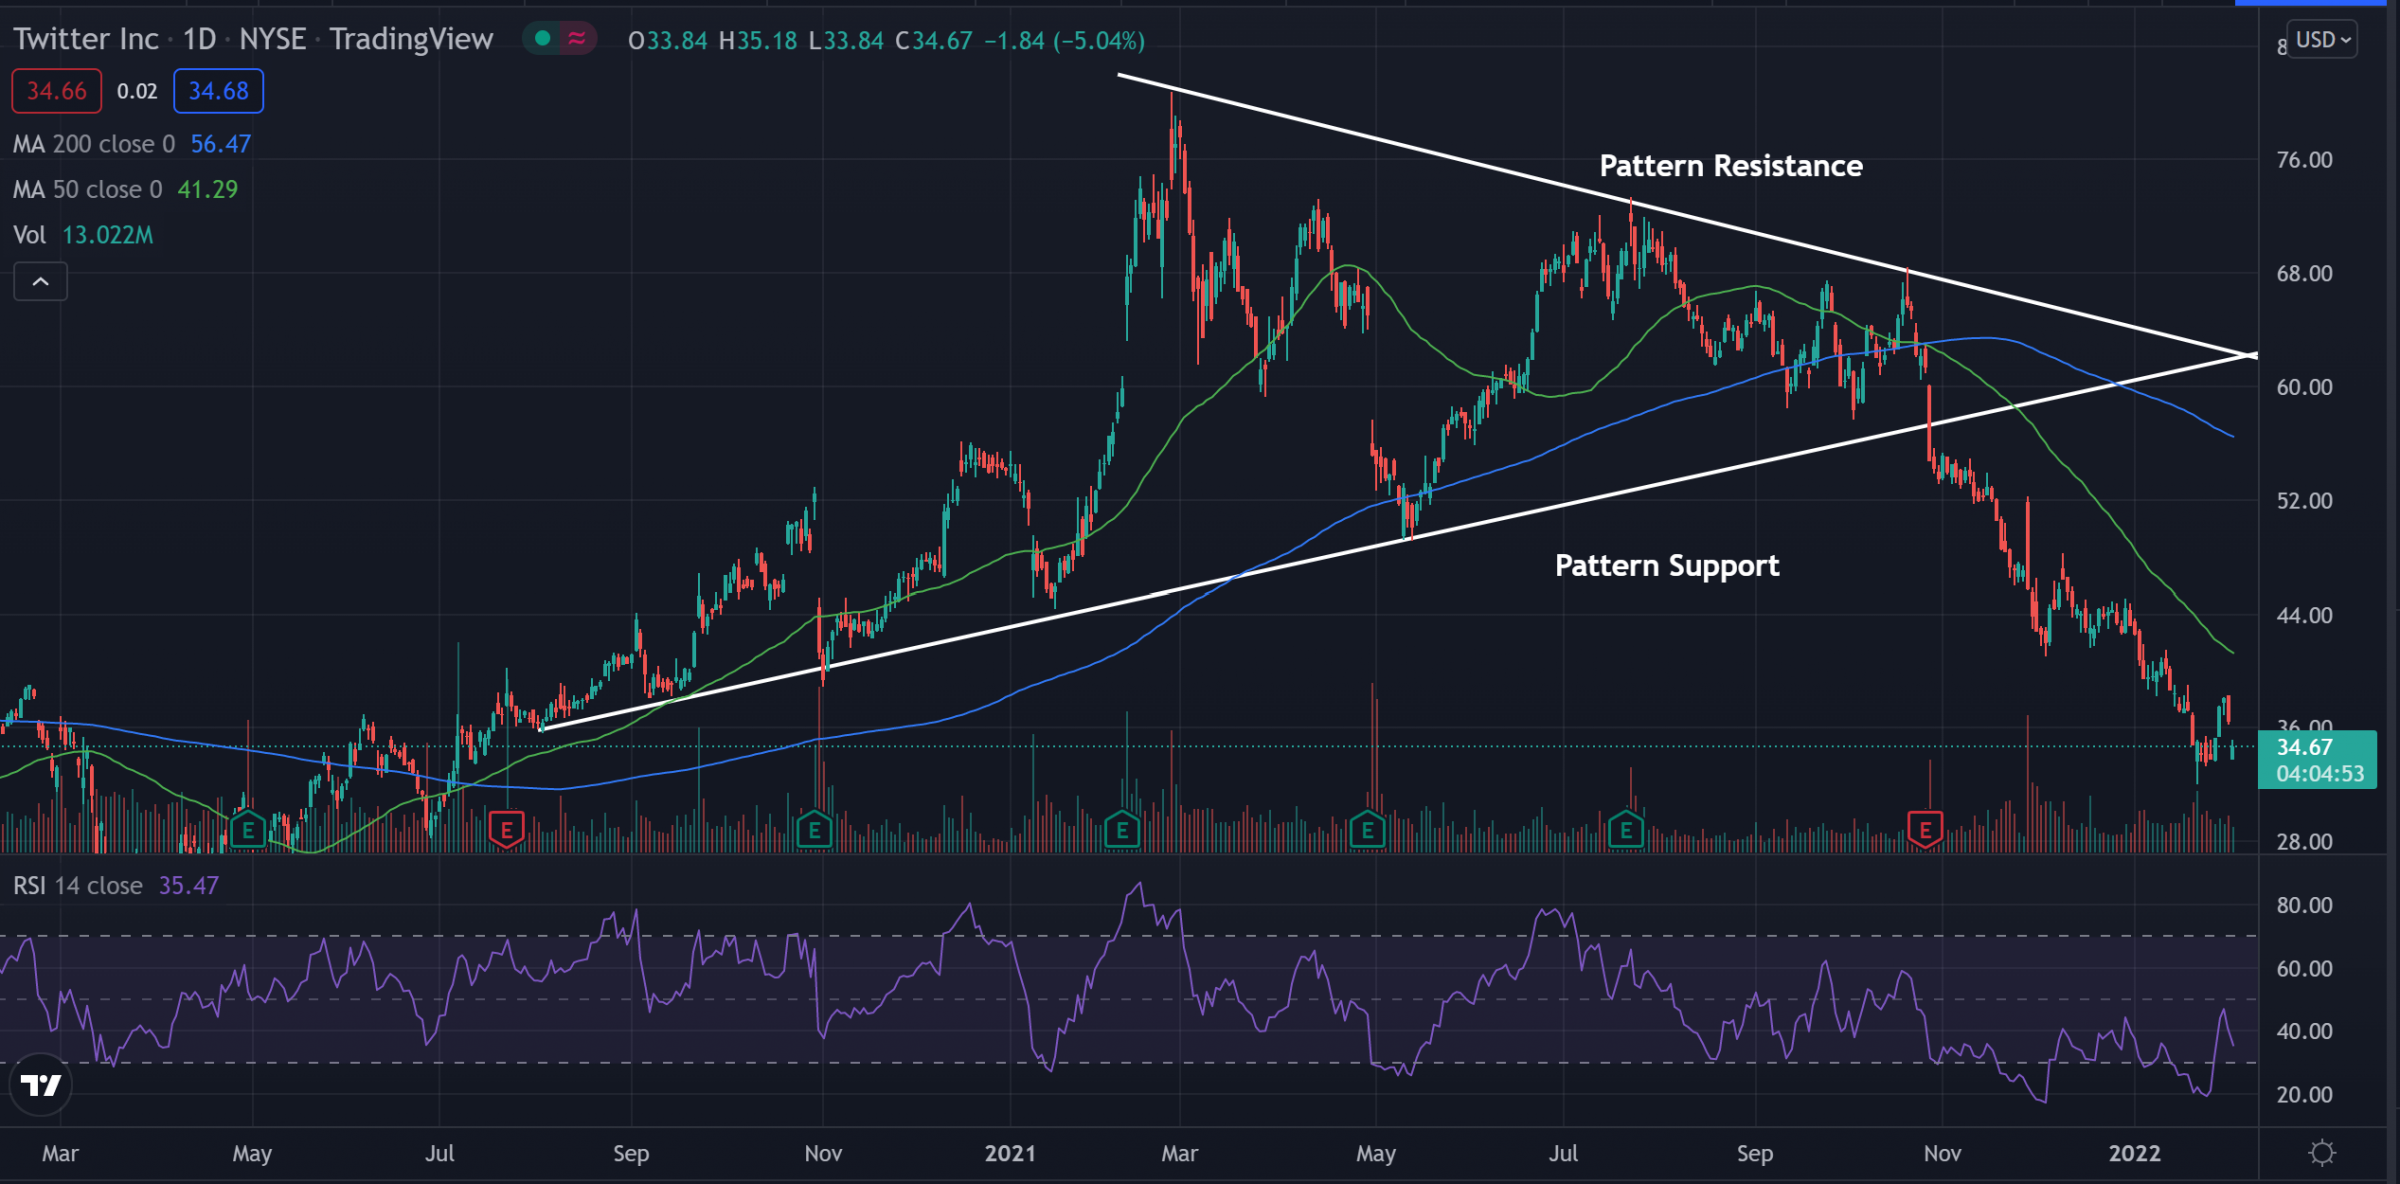Select the Pattern Resistance text annotation
Viewport: 2400px width, 1184px height.
(1731, 166)
